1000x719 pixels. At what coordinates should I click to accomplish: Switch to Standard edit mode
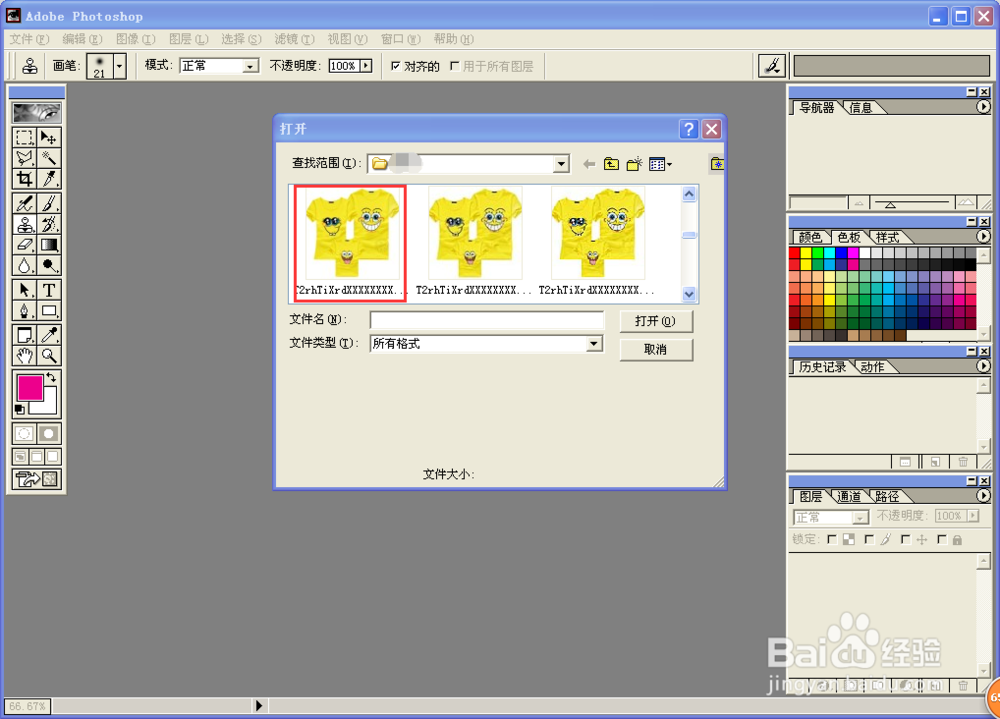pyautogui.click(x=24, y=434)
